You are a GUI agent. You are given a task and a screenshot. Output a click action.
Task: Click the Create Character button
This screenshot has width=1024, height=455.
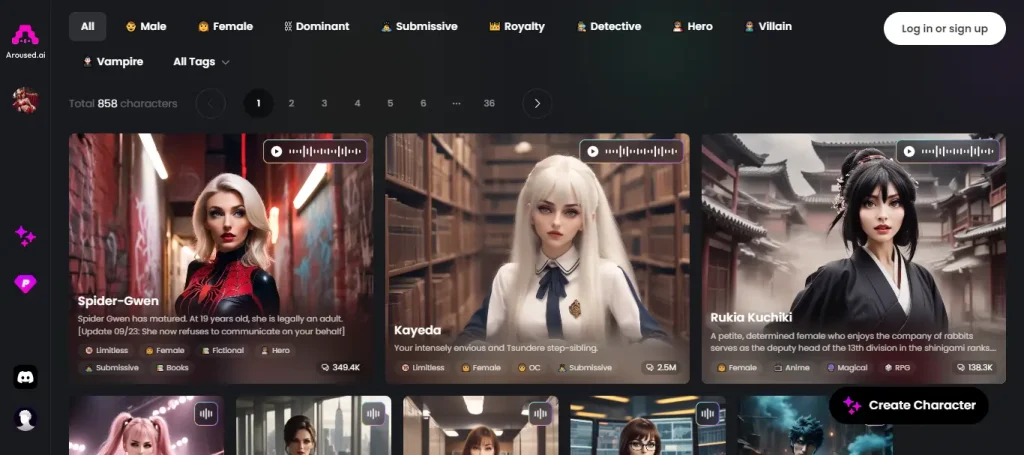pyautogui.click(x=908, y=405)
